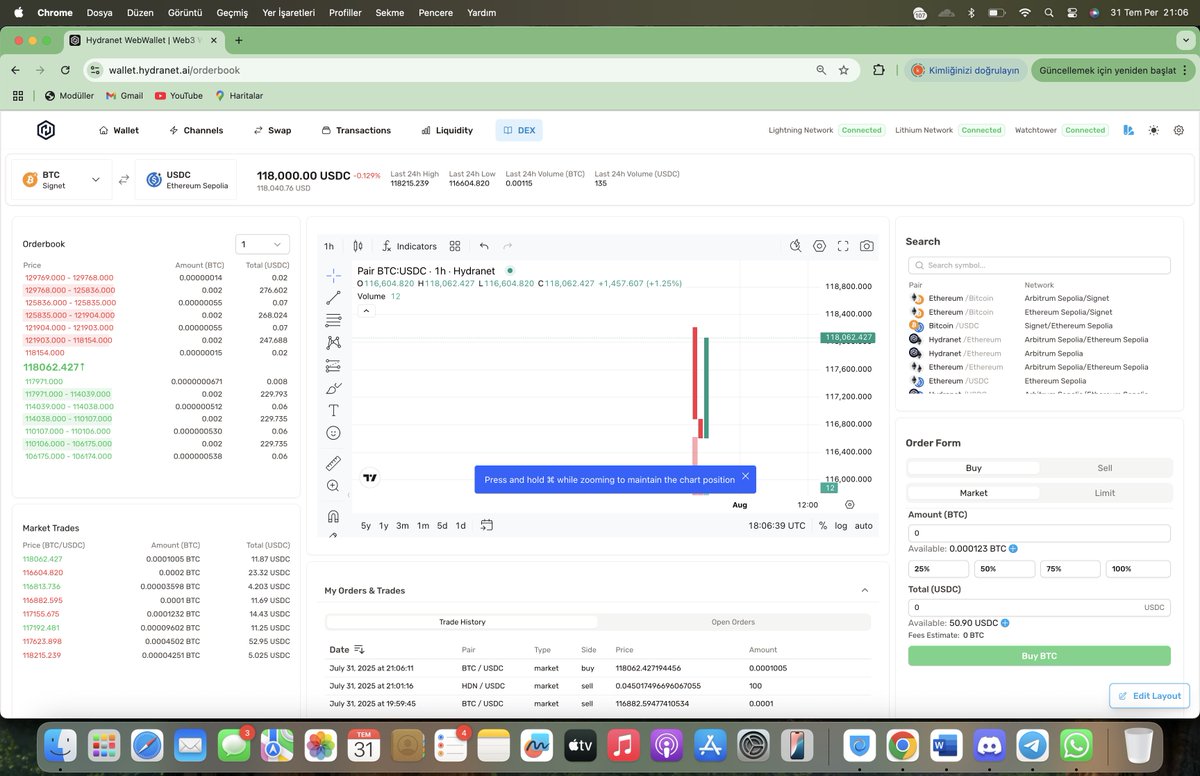Click the Hydranet logo

46,130
